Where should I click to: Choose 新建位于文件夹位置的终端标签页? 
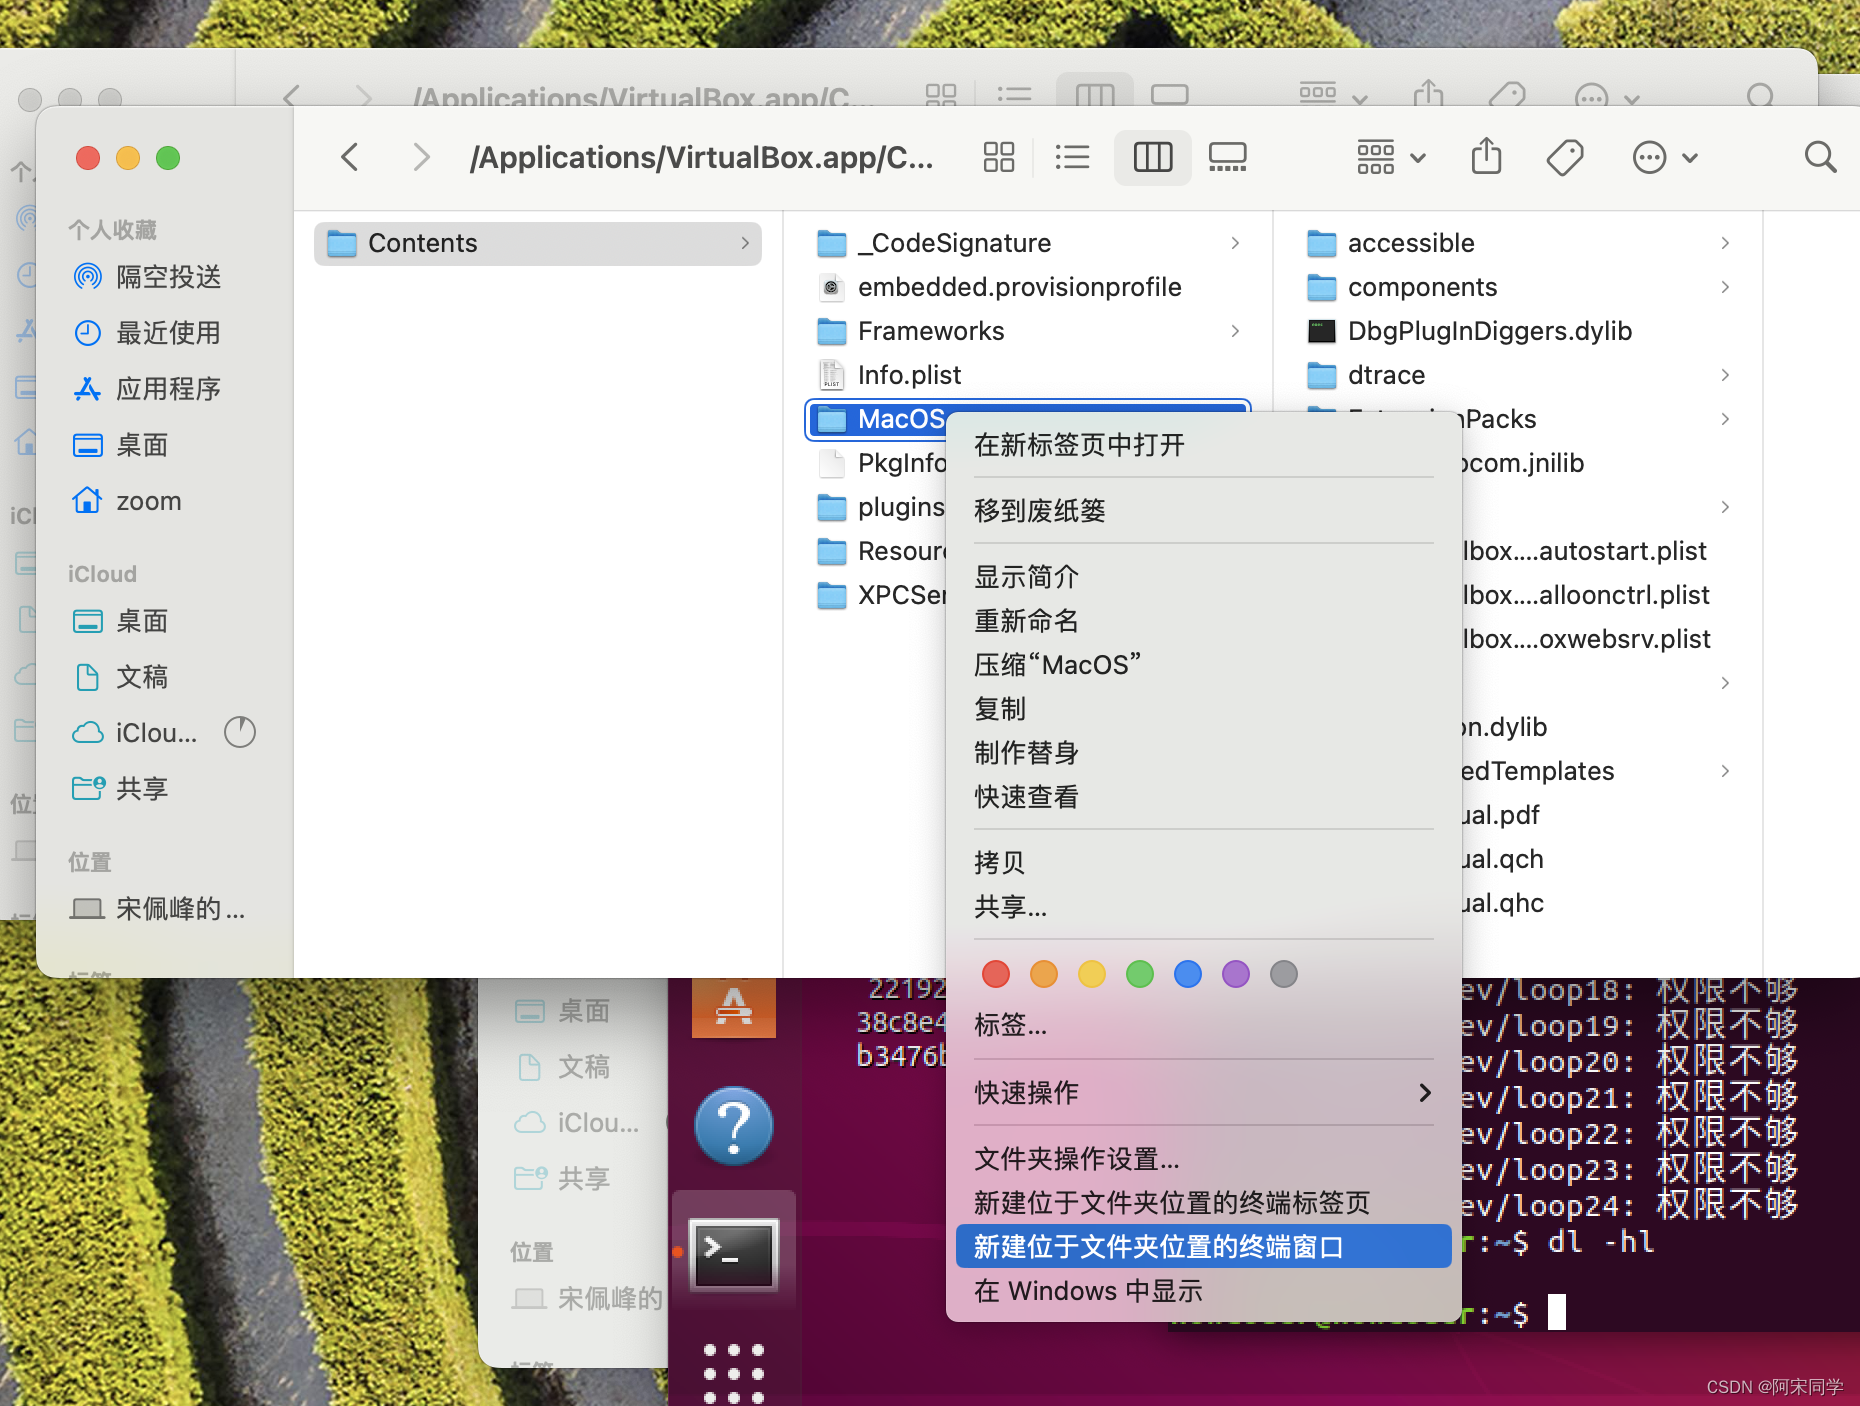click(x=1203, y=1203)
